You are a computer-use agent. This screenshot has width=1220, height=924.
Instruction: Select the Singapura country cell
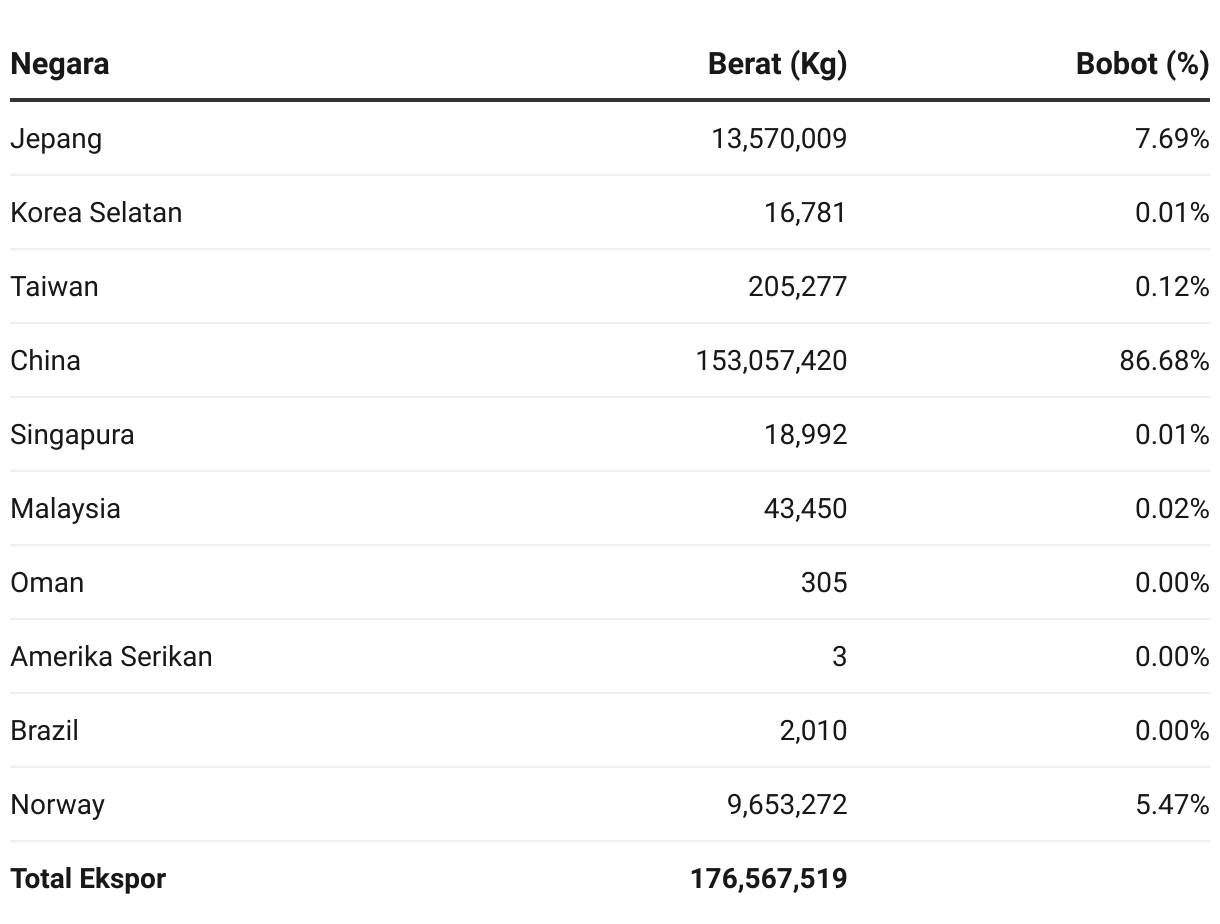[72, 435]
